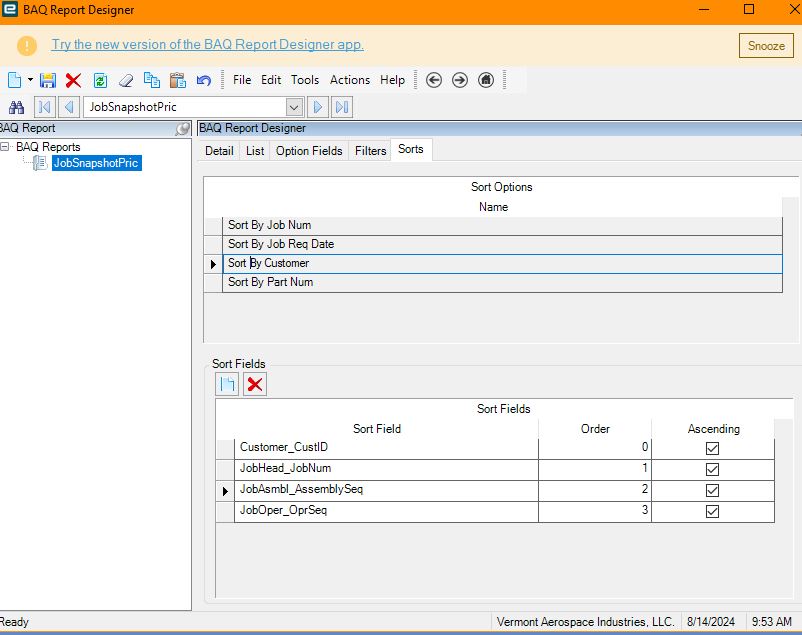Switch to the Option Fields tab
Screen dimensions: 802x635
click(309, 151)
